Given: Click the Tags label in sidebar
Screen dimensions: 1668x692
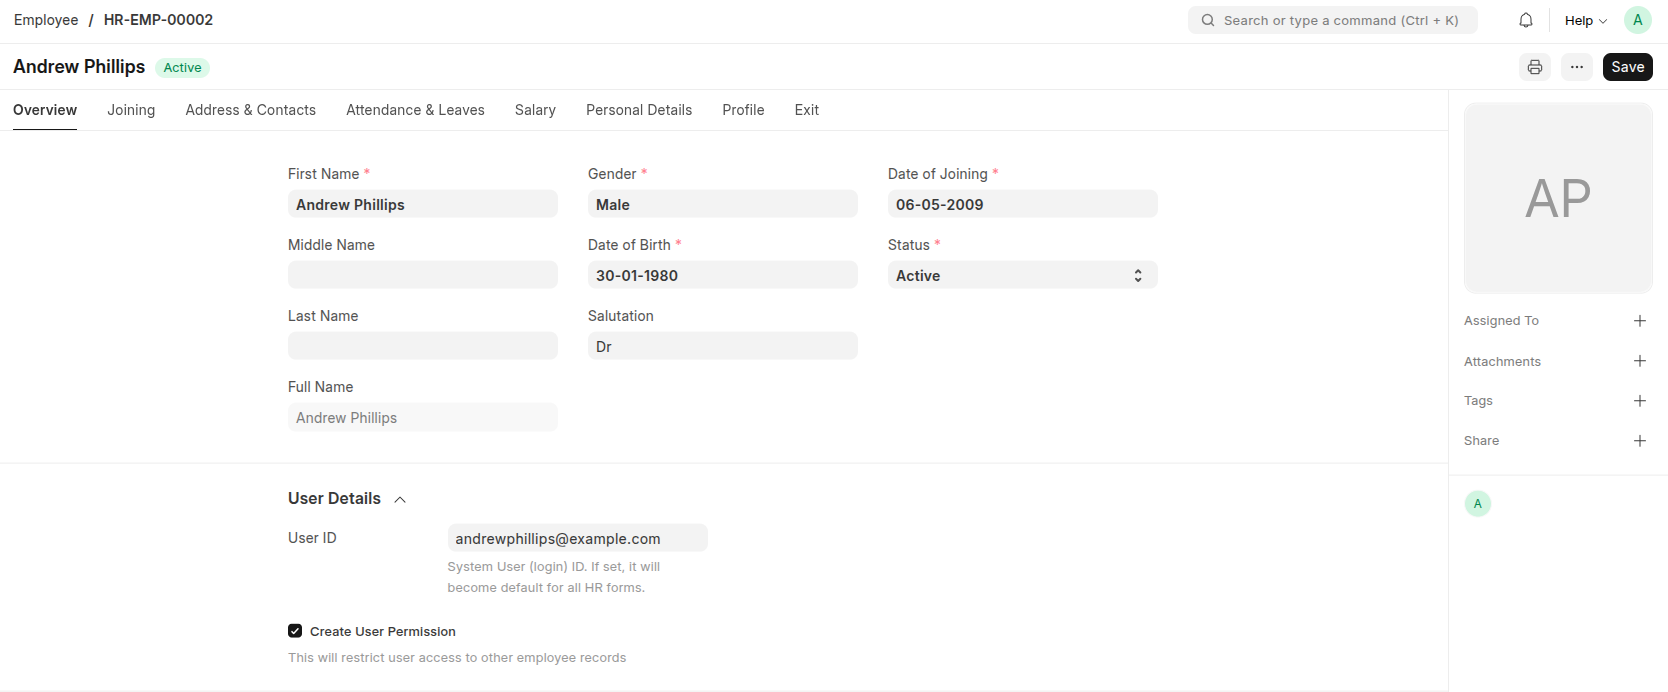Looking at the screenshot, I should click(x=1478, y=401).
